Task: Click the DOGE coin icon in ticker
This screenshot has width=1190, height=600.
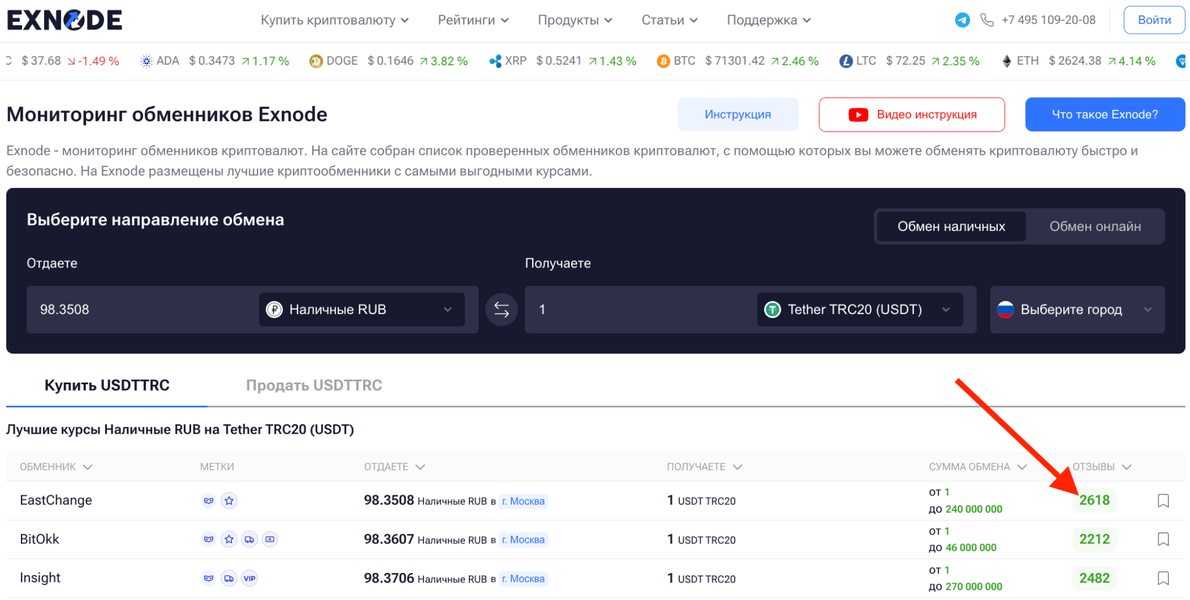Action: (316, 61)
